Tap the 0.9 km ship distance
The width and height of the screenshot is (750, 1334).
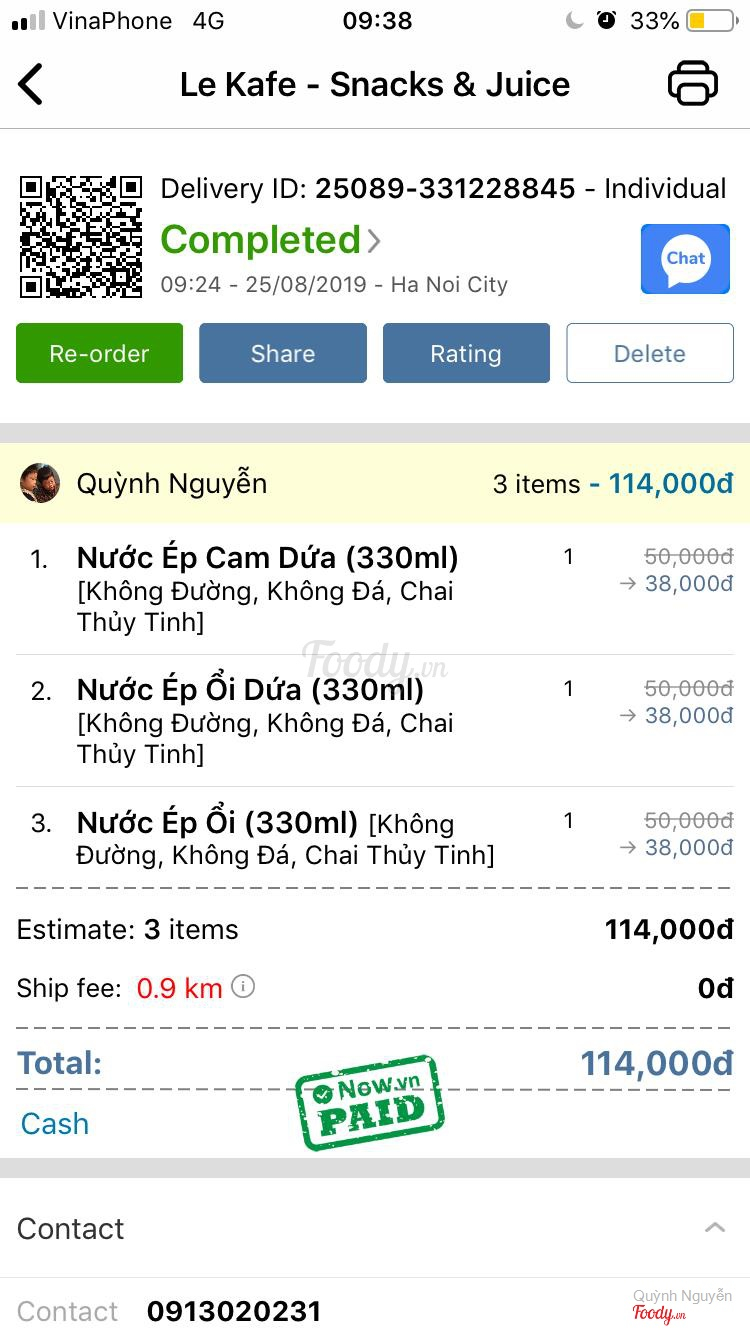tap(179, 989)
